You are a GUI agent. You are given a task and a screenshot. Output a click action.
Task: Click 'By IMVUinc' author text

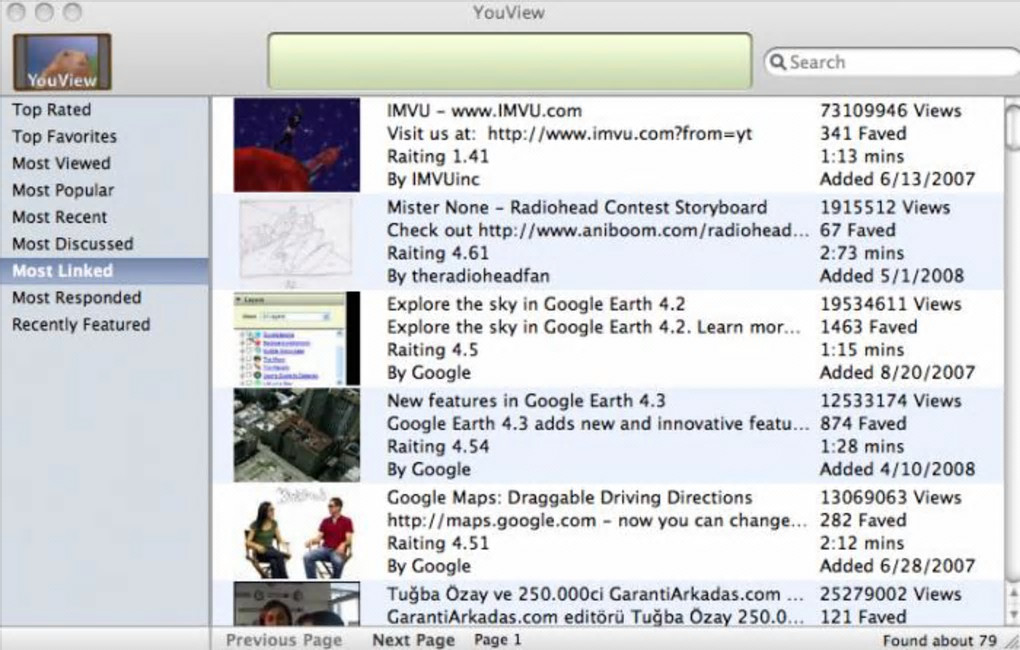[x=433, y=179]
